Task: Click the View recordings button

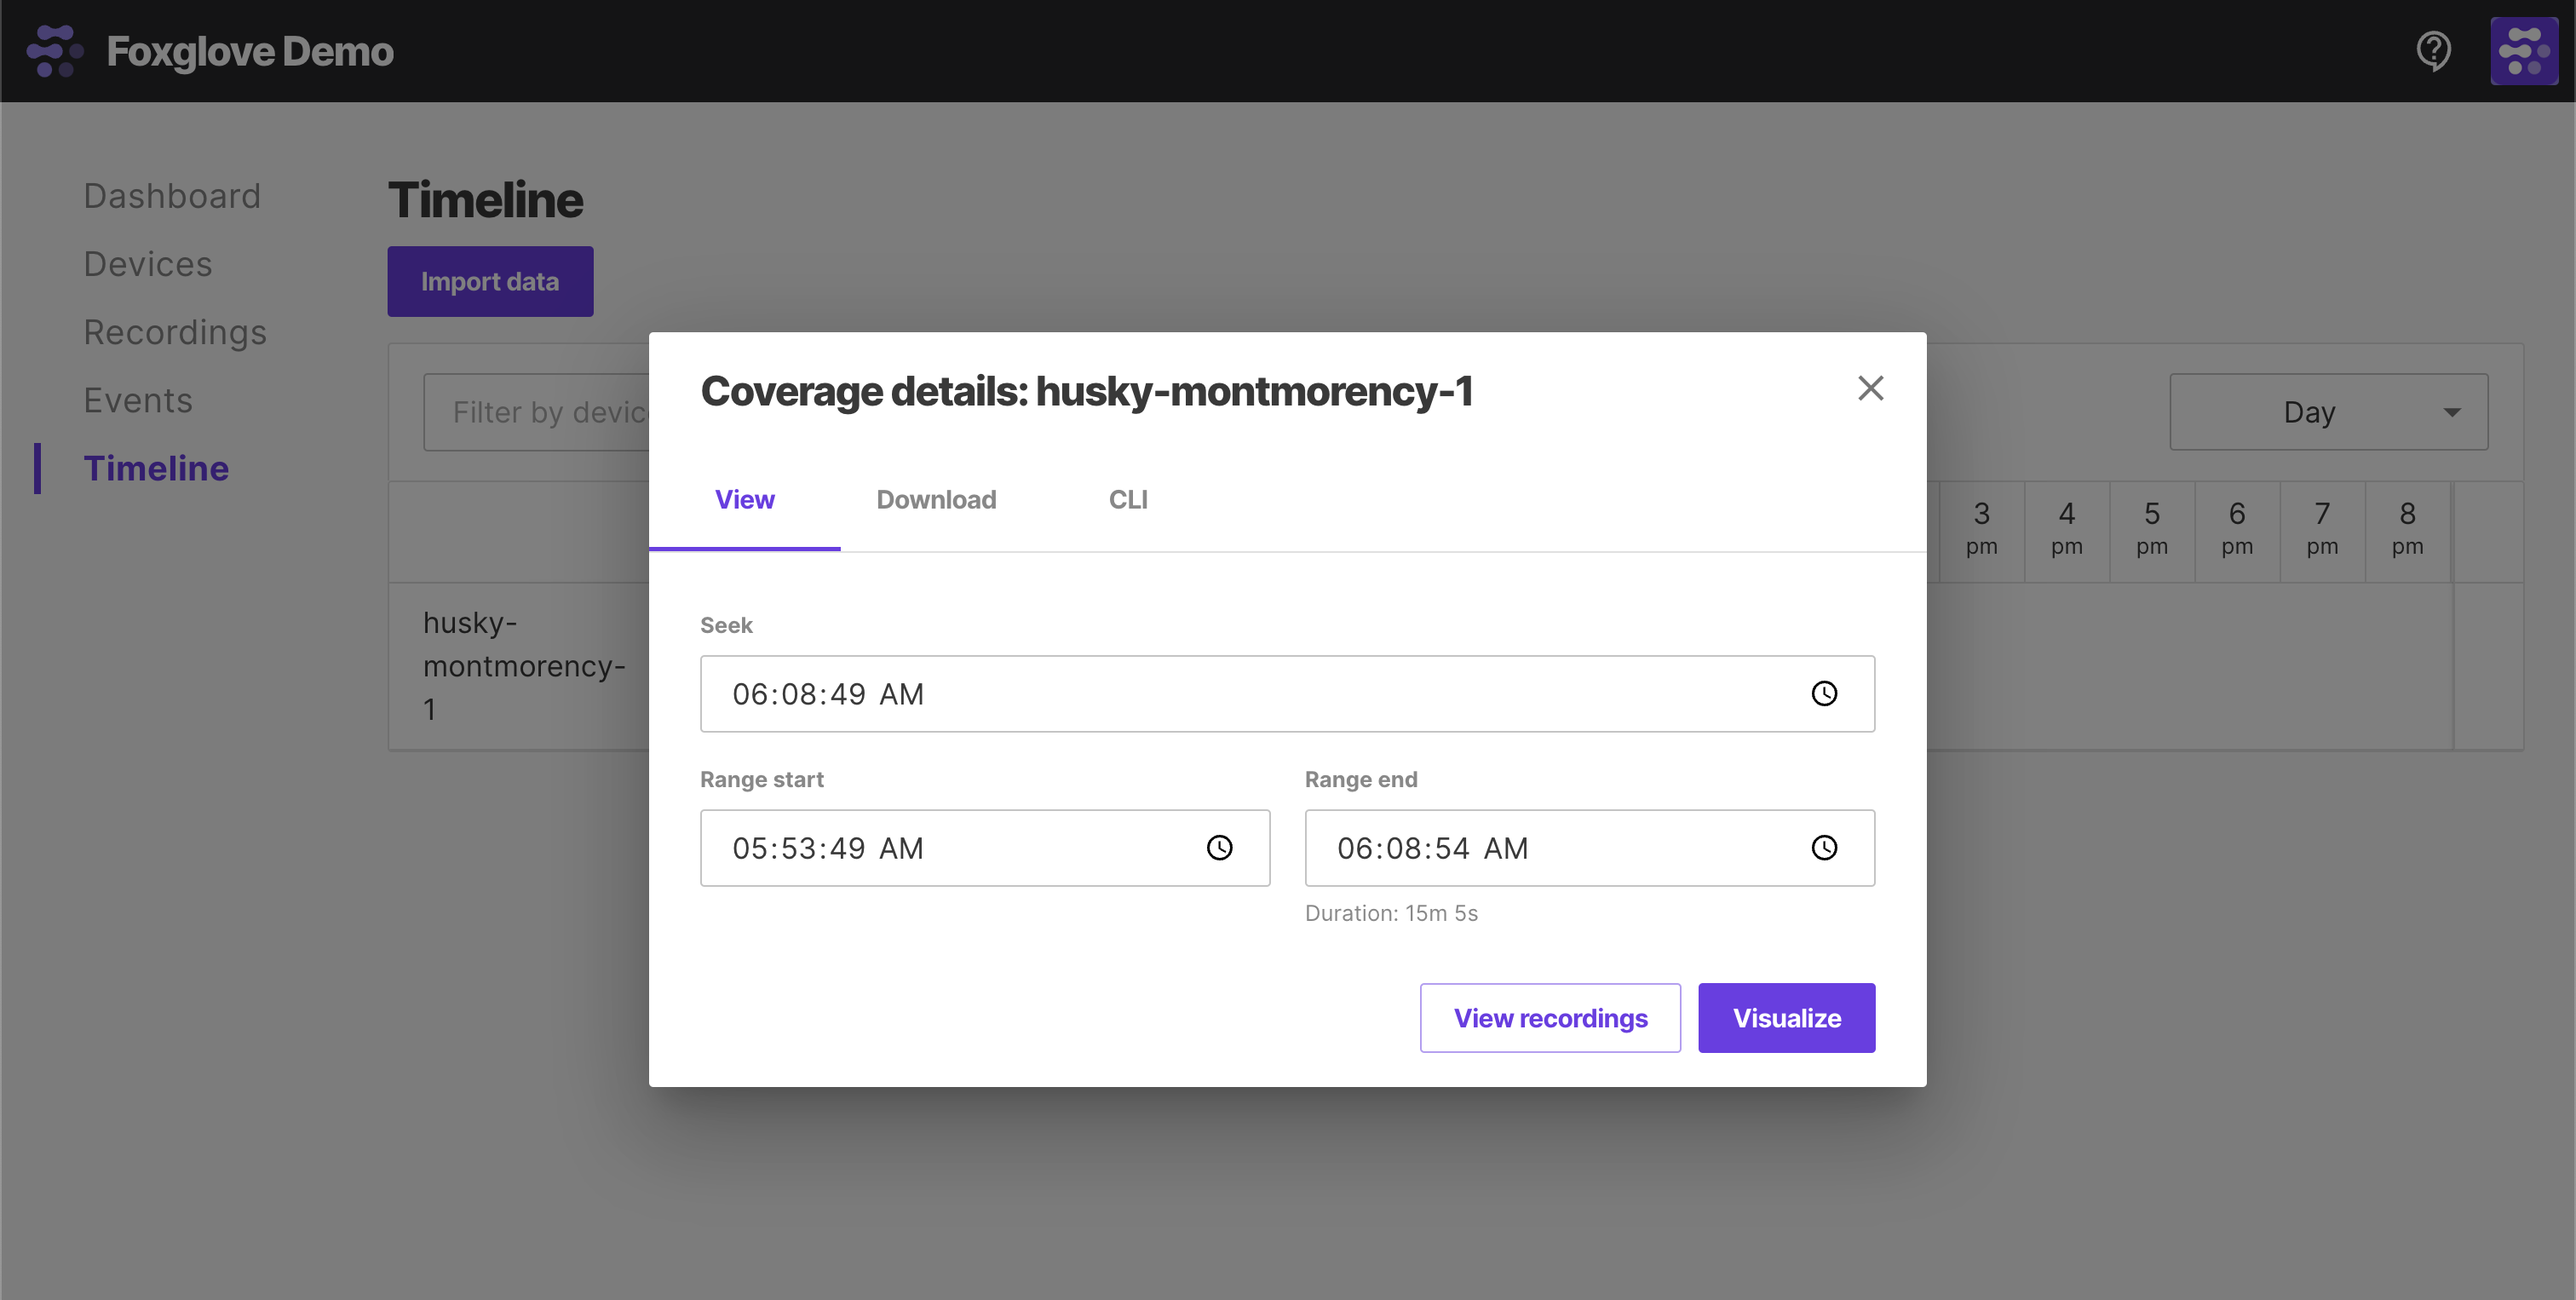Action: (1550, 1016)
